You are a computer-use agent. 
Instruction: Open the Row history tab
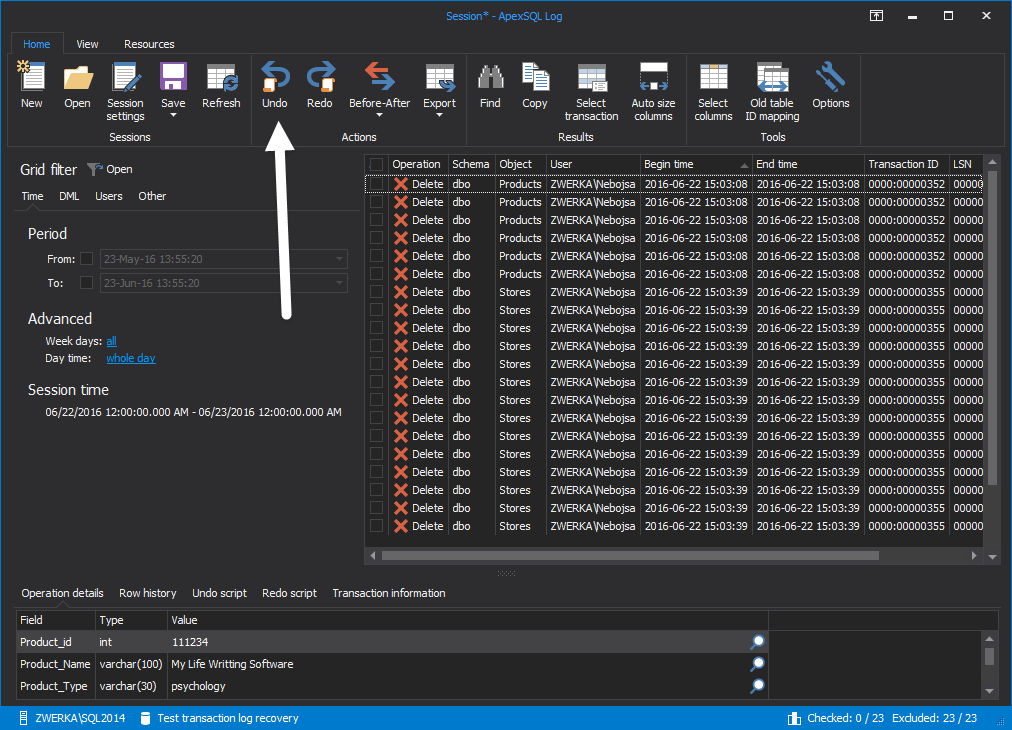(148, 593)
